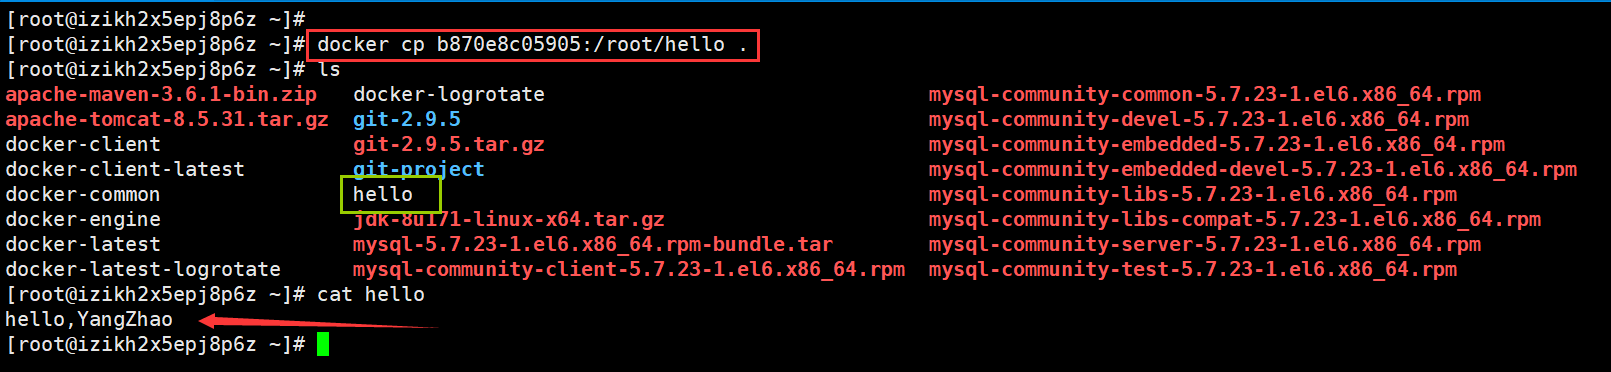Click the docker cp command text
Image resolution: width=1611 pixels, height=372 pixels.
(532, 44)
